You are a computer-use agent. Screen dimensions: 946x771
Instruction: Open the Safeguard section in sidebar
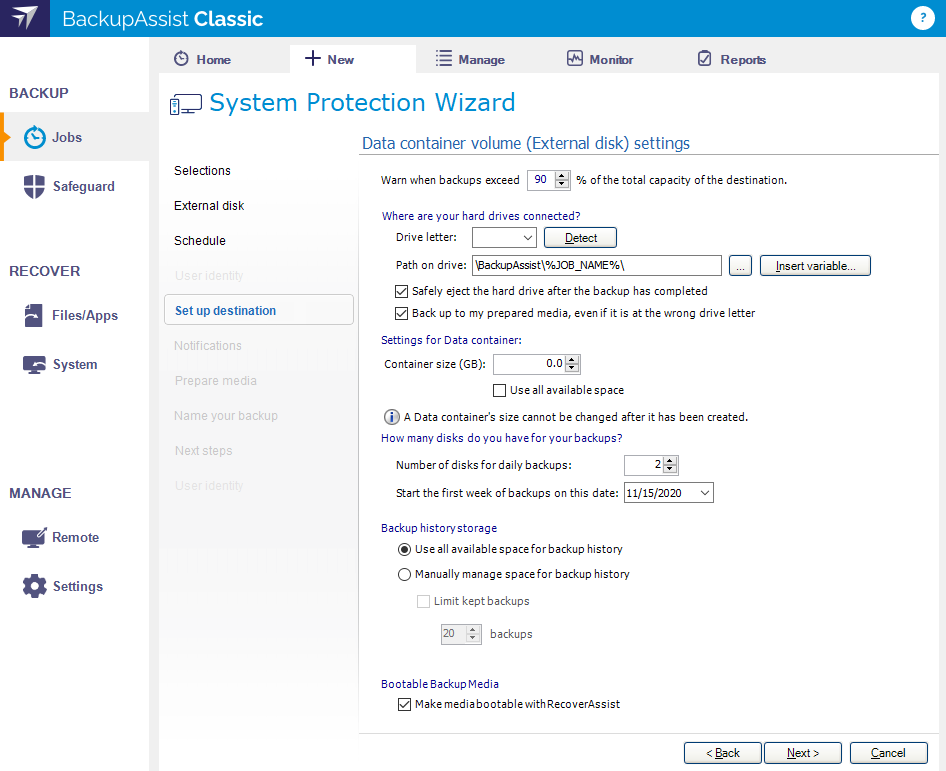(75, 186)
